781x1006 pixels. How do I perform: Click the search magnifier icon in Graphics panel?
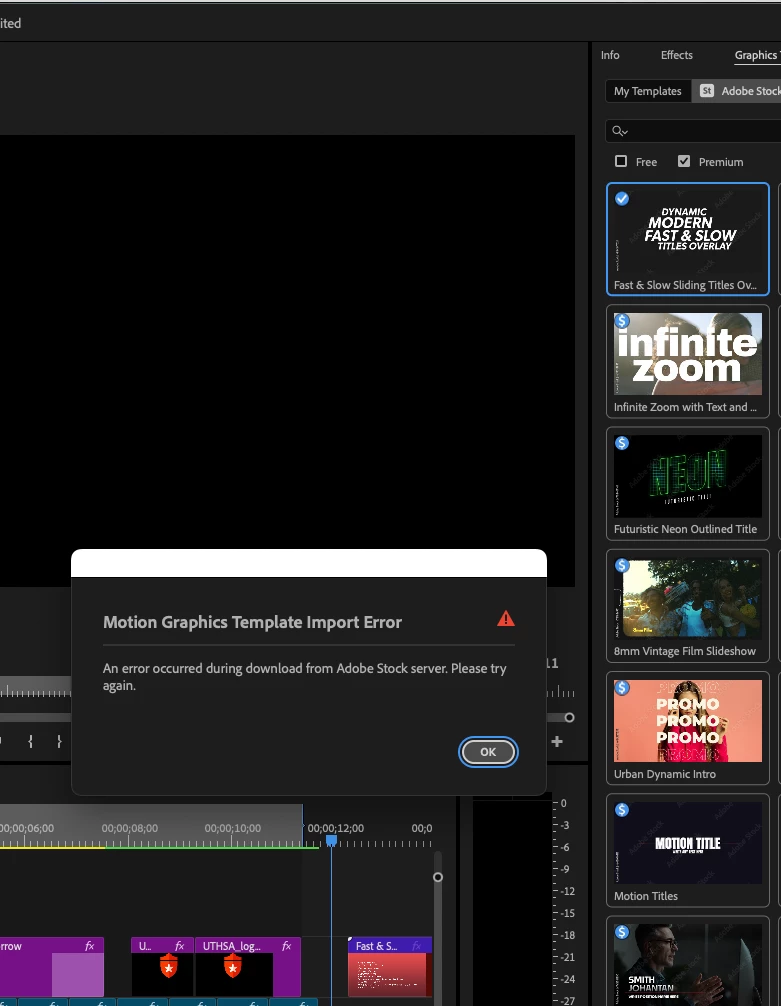pos(619,131)
